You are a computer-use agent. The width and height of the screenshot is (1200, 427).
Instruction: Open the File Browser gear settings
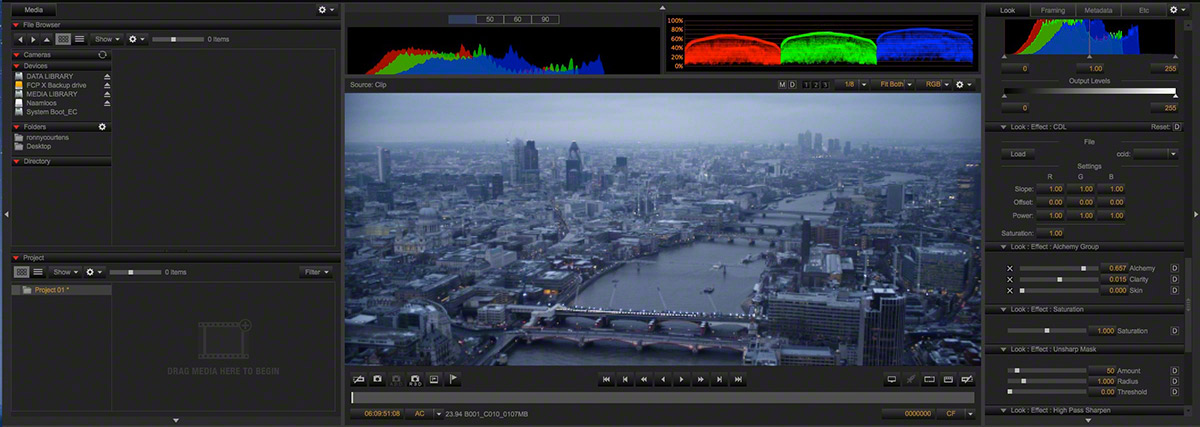tap(137, 38)
